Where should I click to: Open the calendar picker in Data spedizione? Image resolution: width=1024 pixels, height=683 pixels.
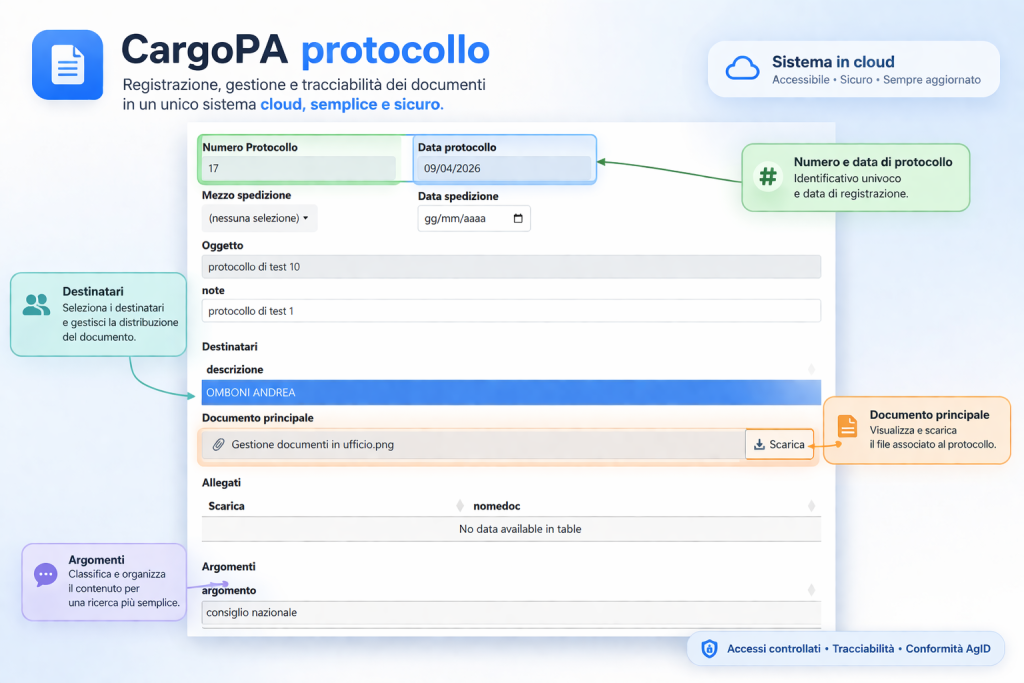[x=518, y=218]
